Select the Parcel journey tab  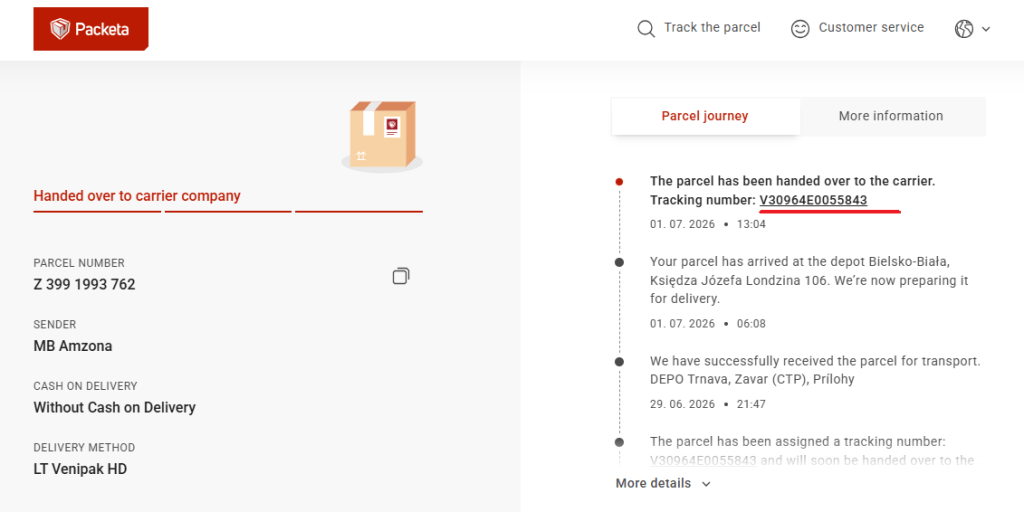tap(705, 116)
